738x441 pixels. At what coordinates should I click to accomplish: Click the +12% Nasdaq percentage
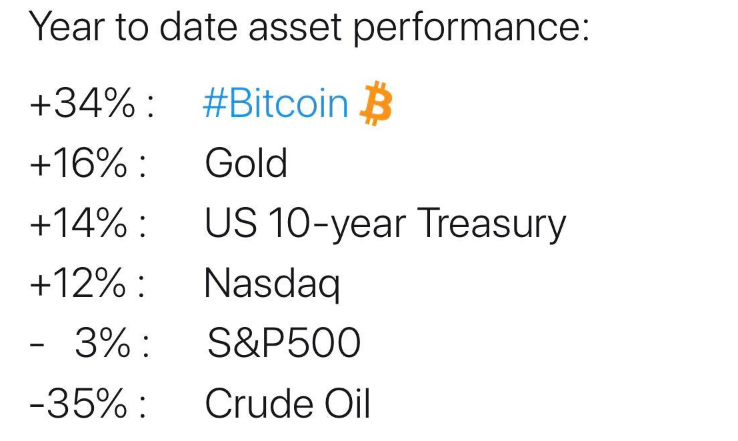[x=78, y=283]
